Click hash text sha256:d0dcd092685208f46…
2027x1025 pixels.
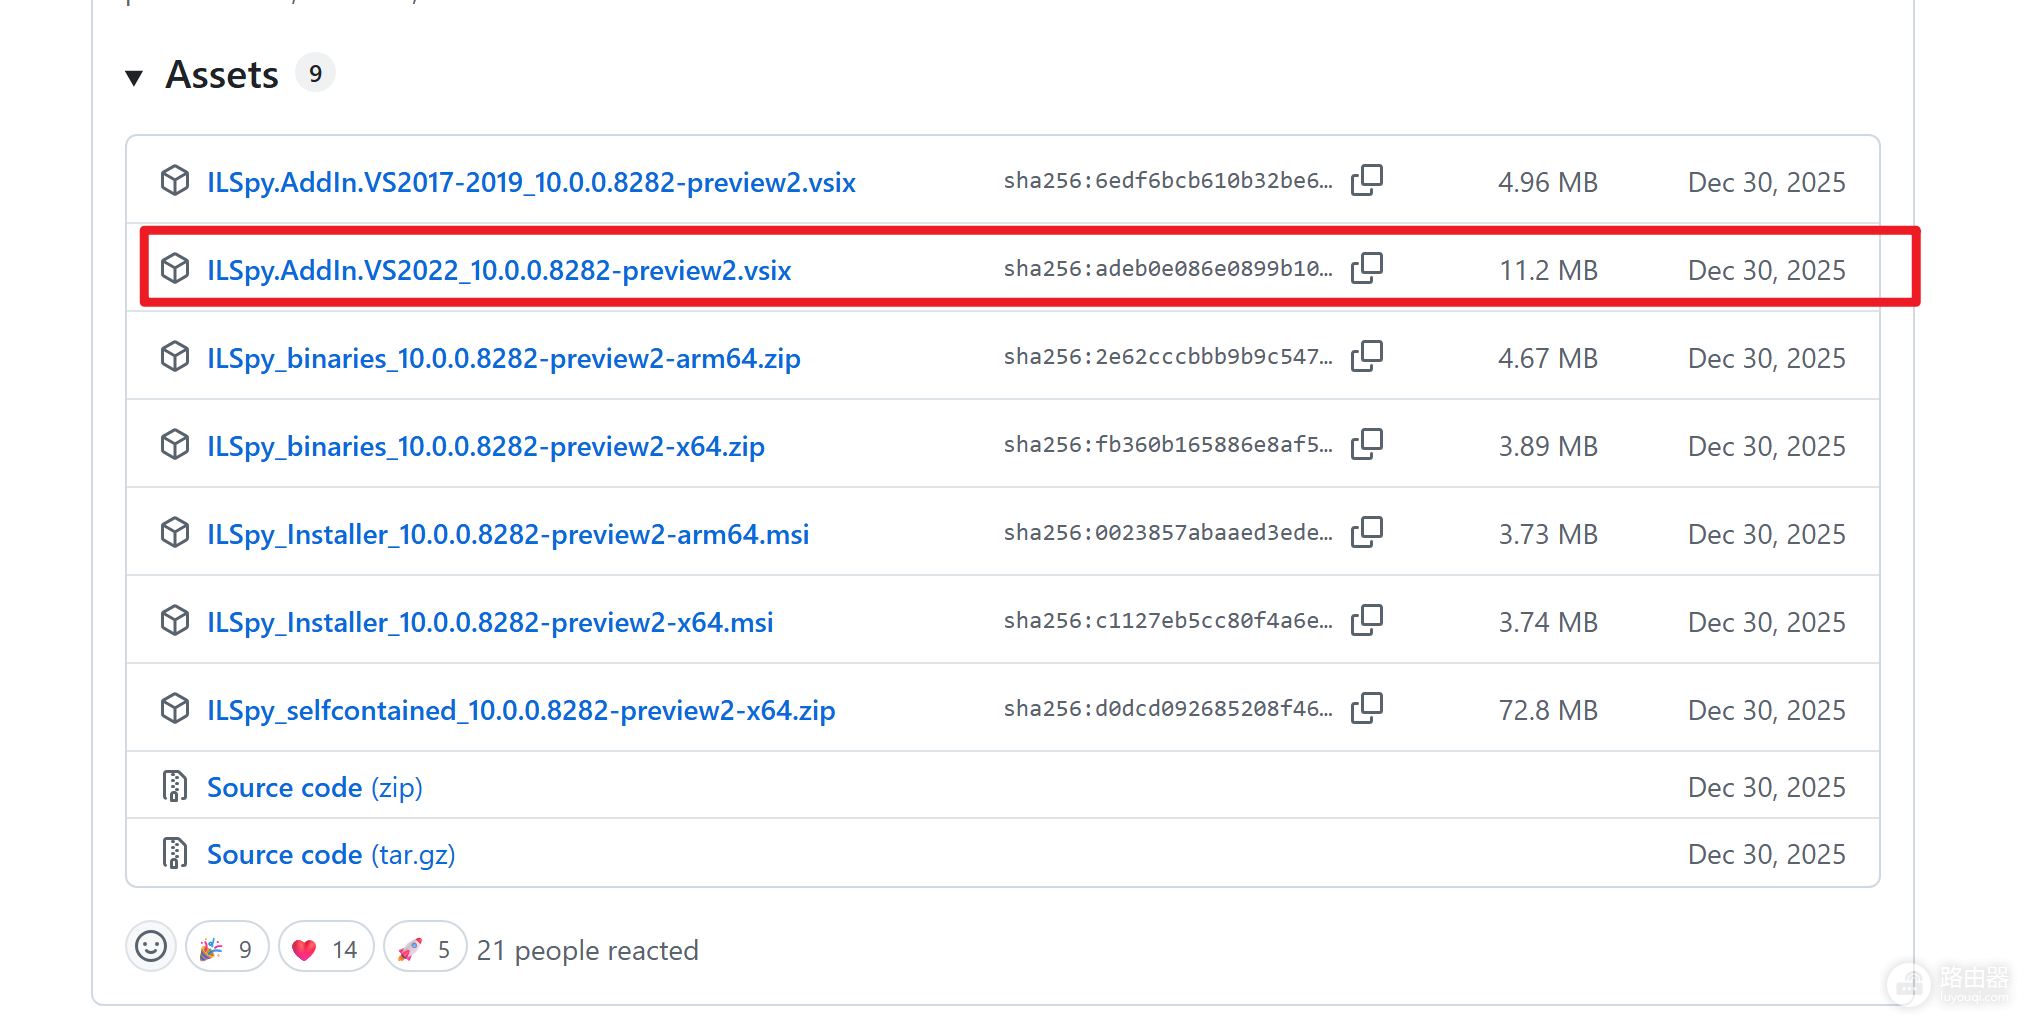point(1168,708)
